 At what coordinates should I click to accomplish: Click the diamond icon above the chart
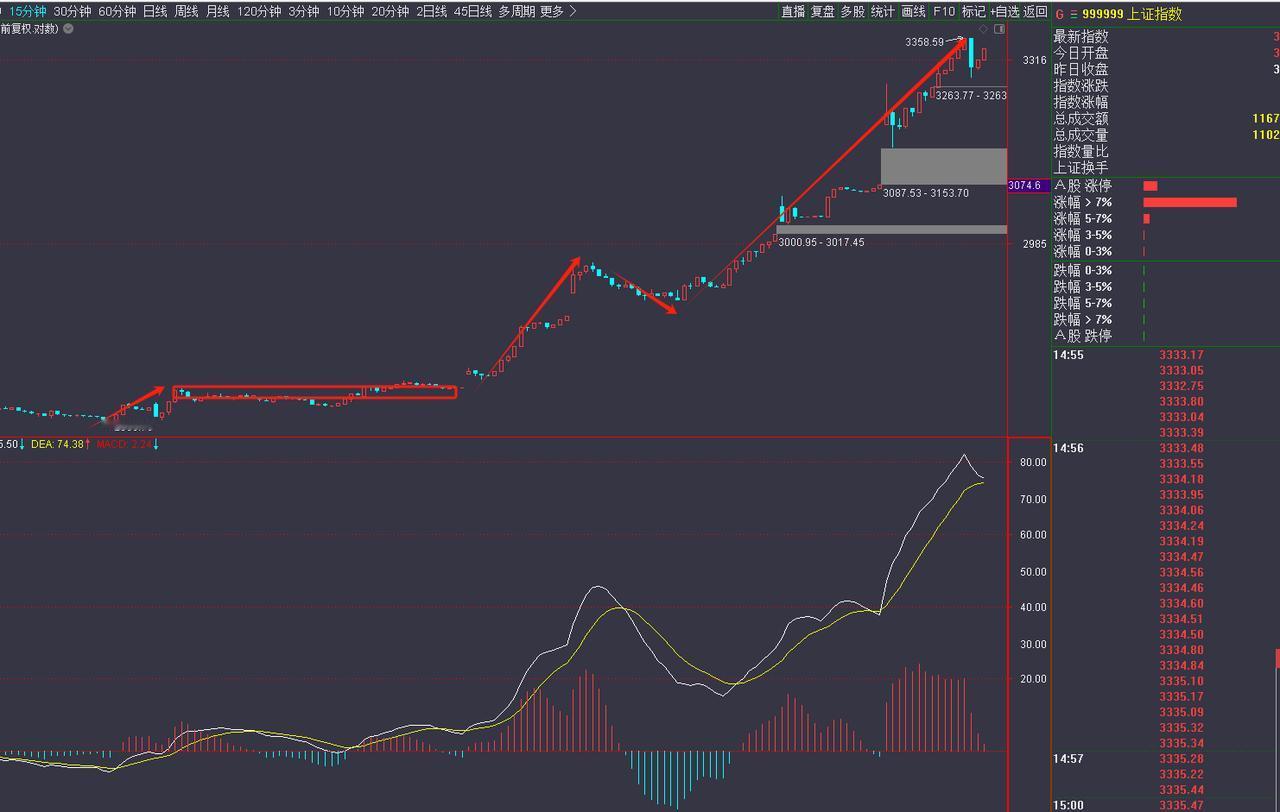tap(983, 30)
